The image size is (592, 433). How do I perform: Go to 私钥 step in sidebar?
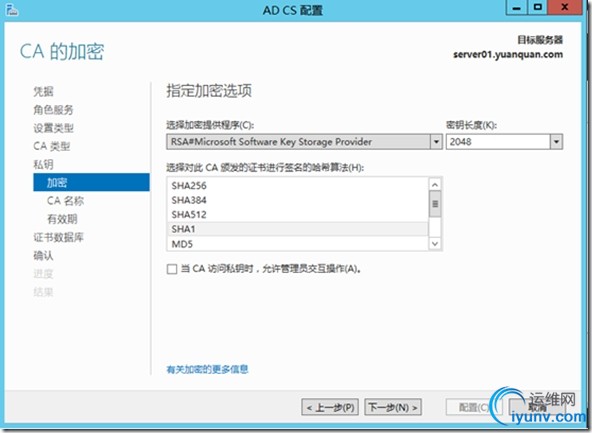click(x=43, y=165)
